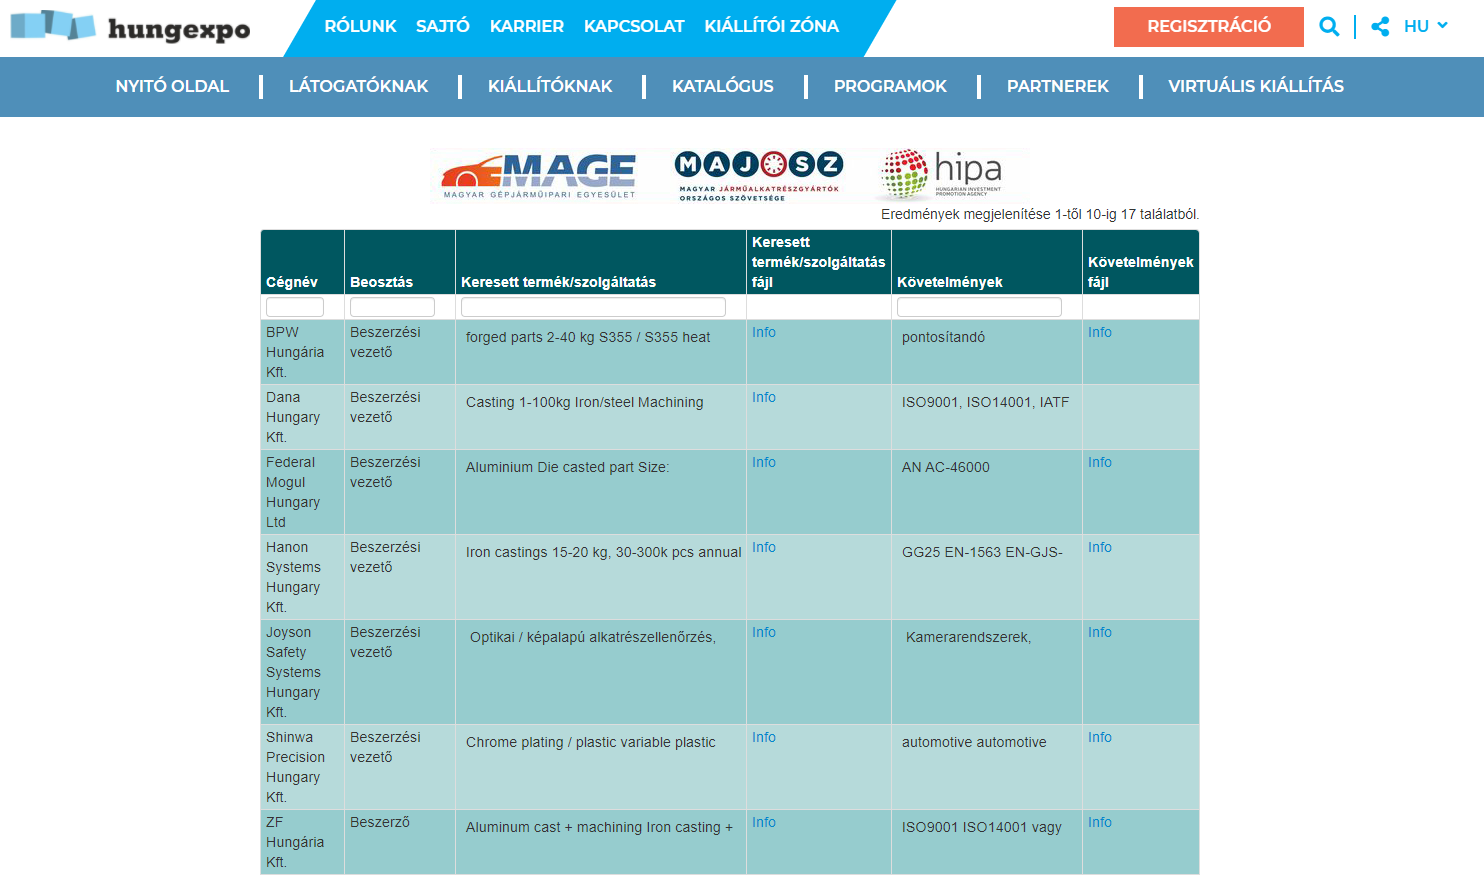Click the share icon in header
The height and width of the screenshot is (875, 1484).
[1380, 27]
